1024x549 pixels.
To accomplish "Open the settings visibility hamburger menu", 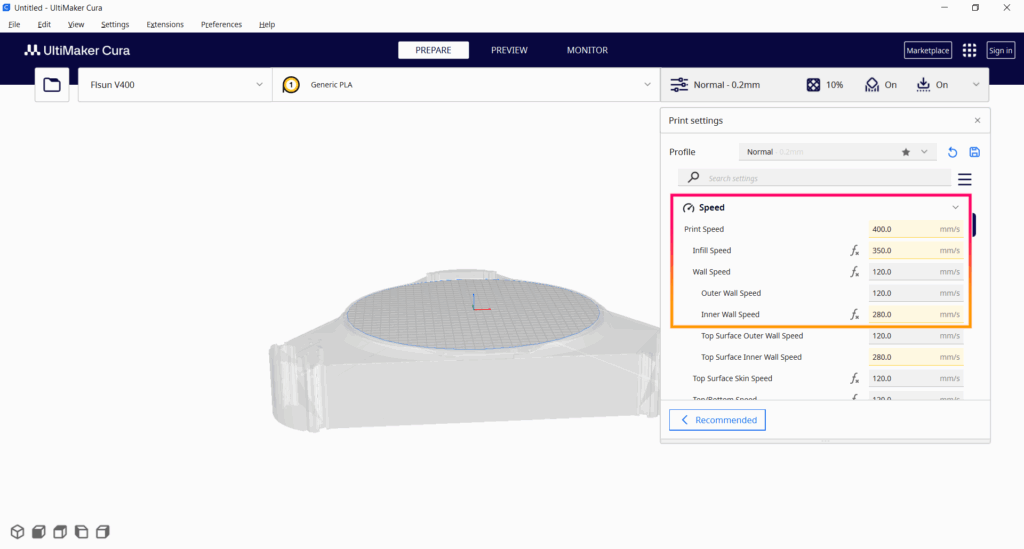I will (965, 179).
